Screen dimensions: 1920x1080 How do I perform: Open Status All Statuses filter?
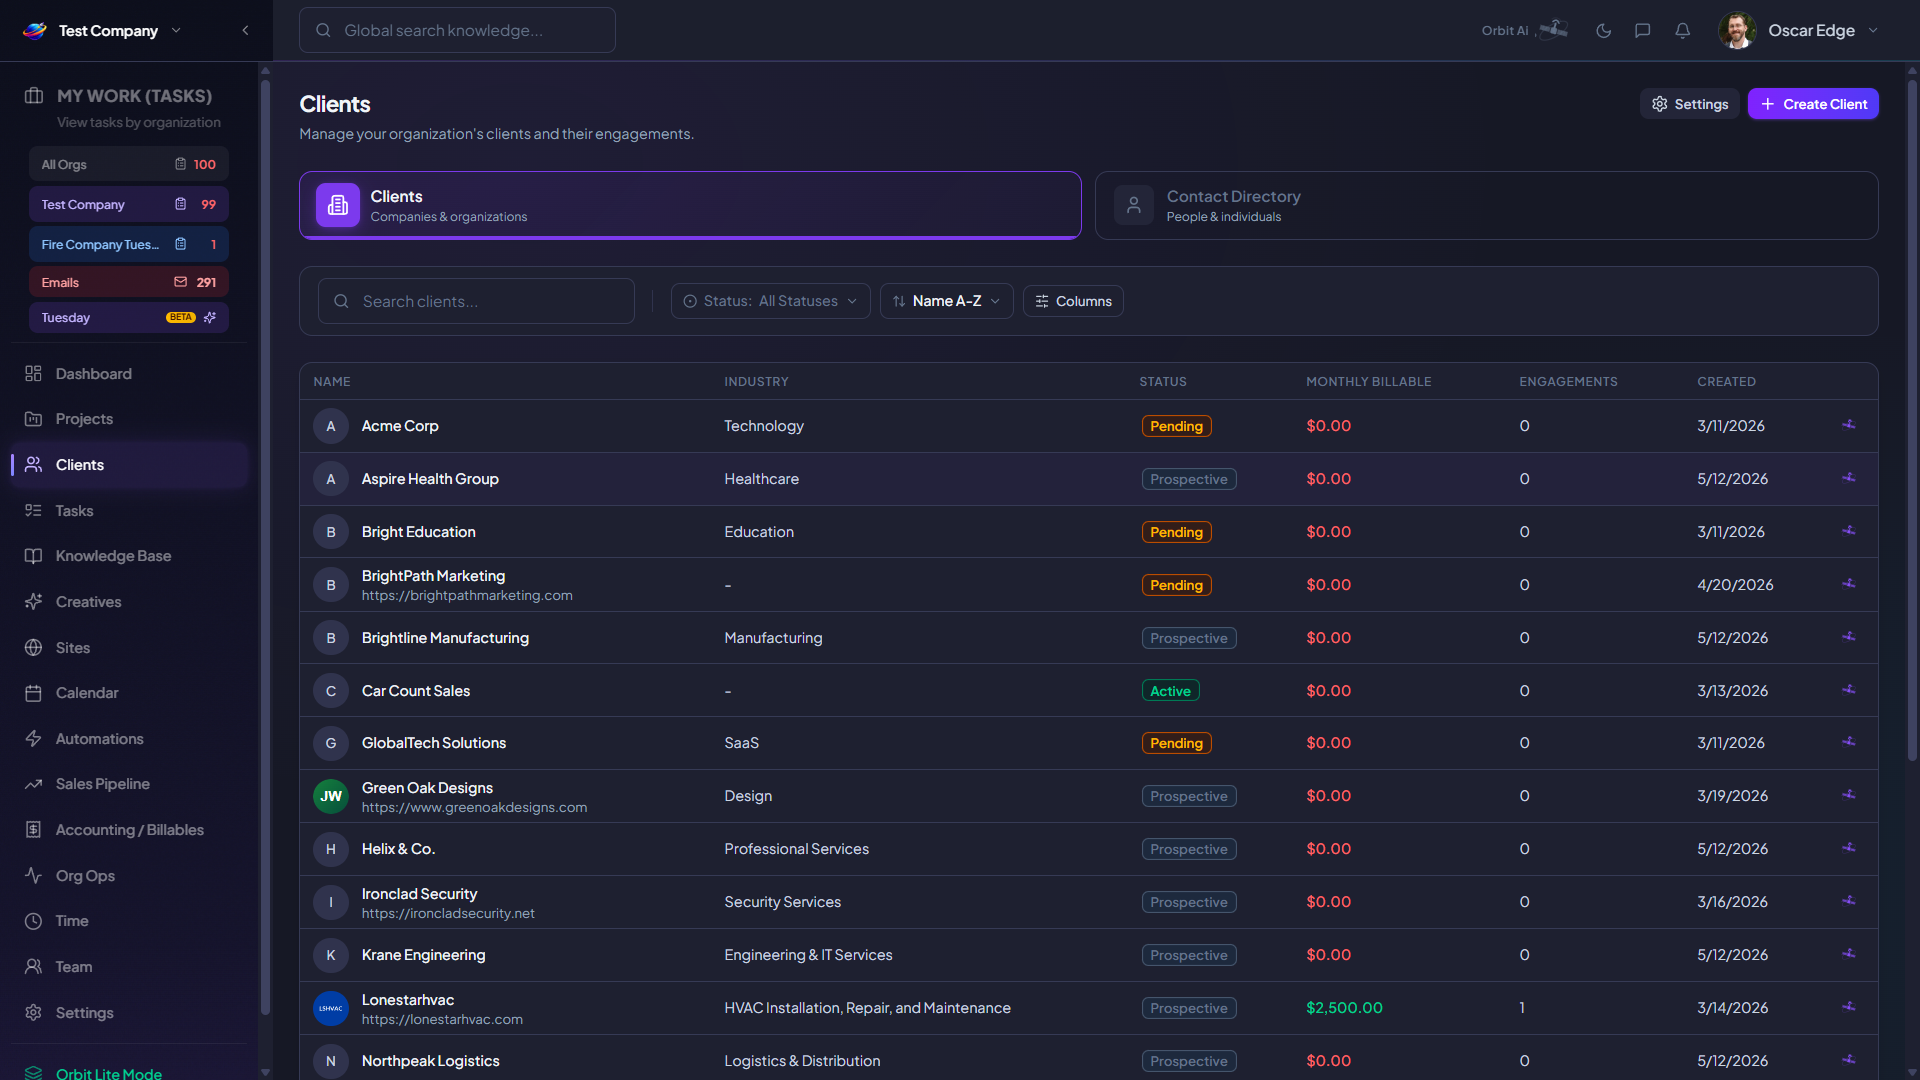[770, 301]
